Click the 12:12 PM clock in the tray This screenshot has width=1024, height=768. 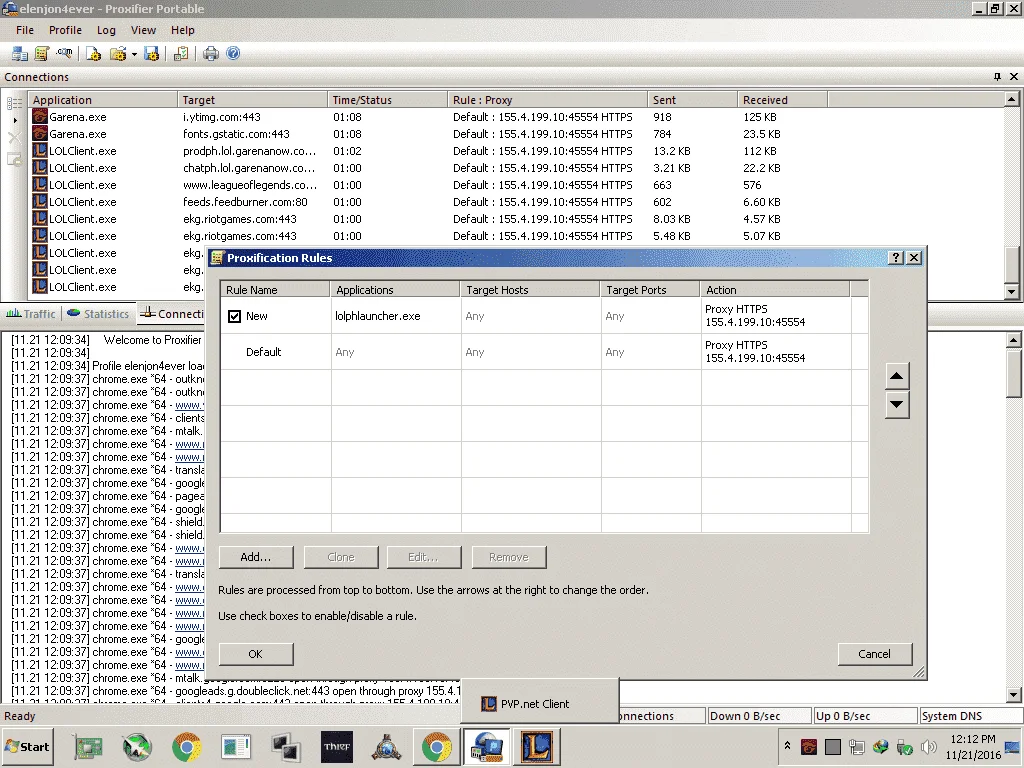972,739
